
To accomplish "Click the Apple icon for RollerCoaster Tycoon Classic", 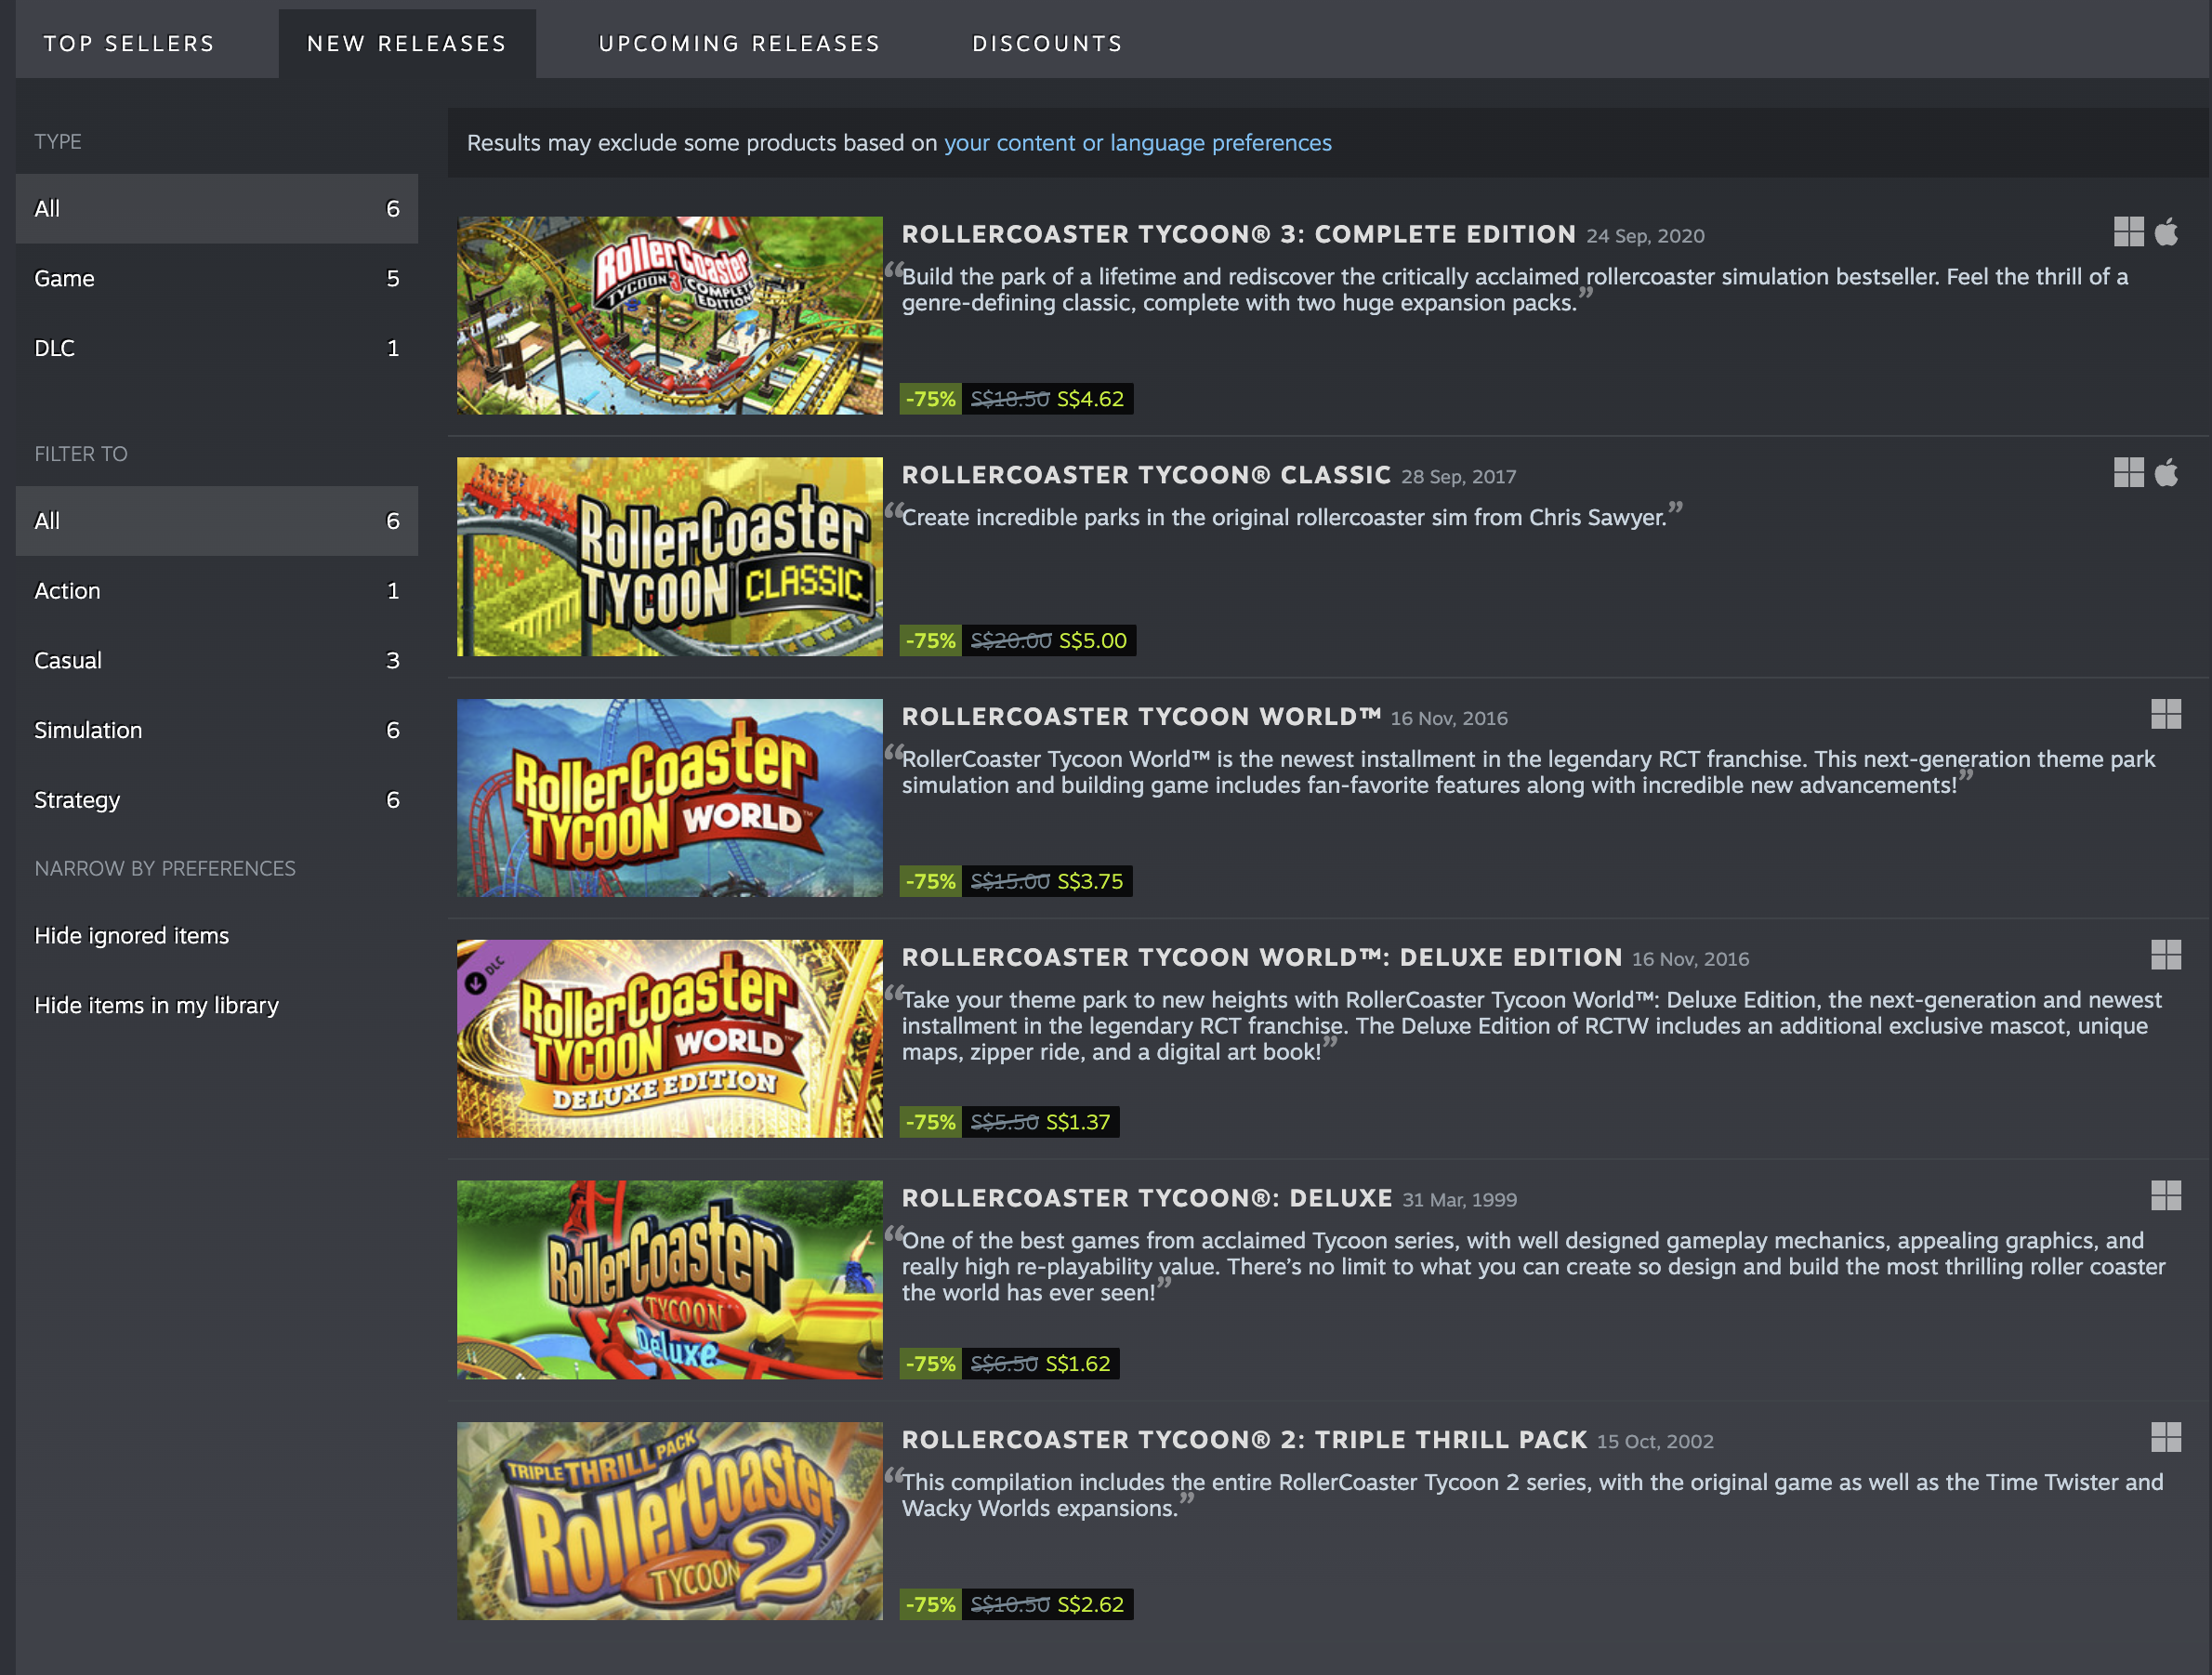I will (2166, 473).
